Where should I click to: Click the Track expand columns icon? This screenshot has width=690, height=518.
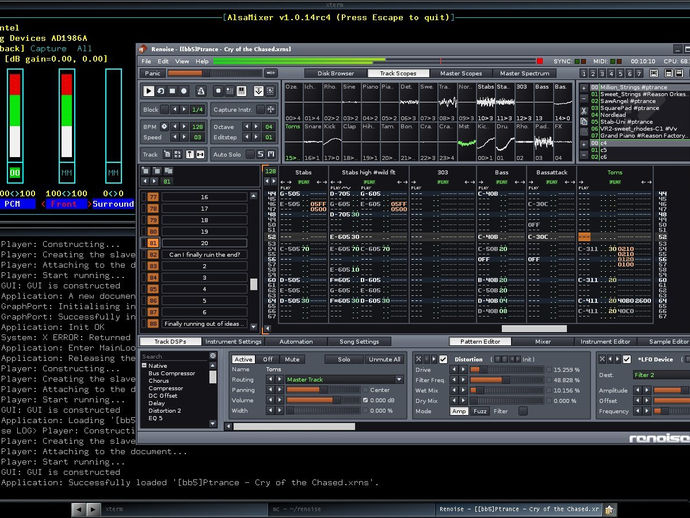pos(200,154)
